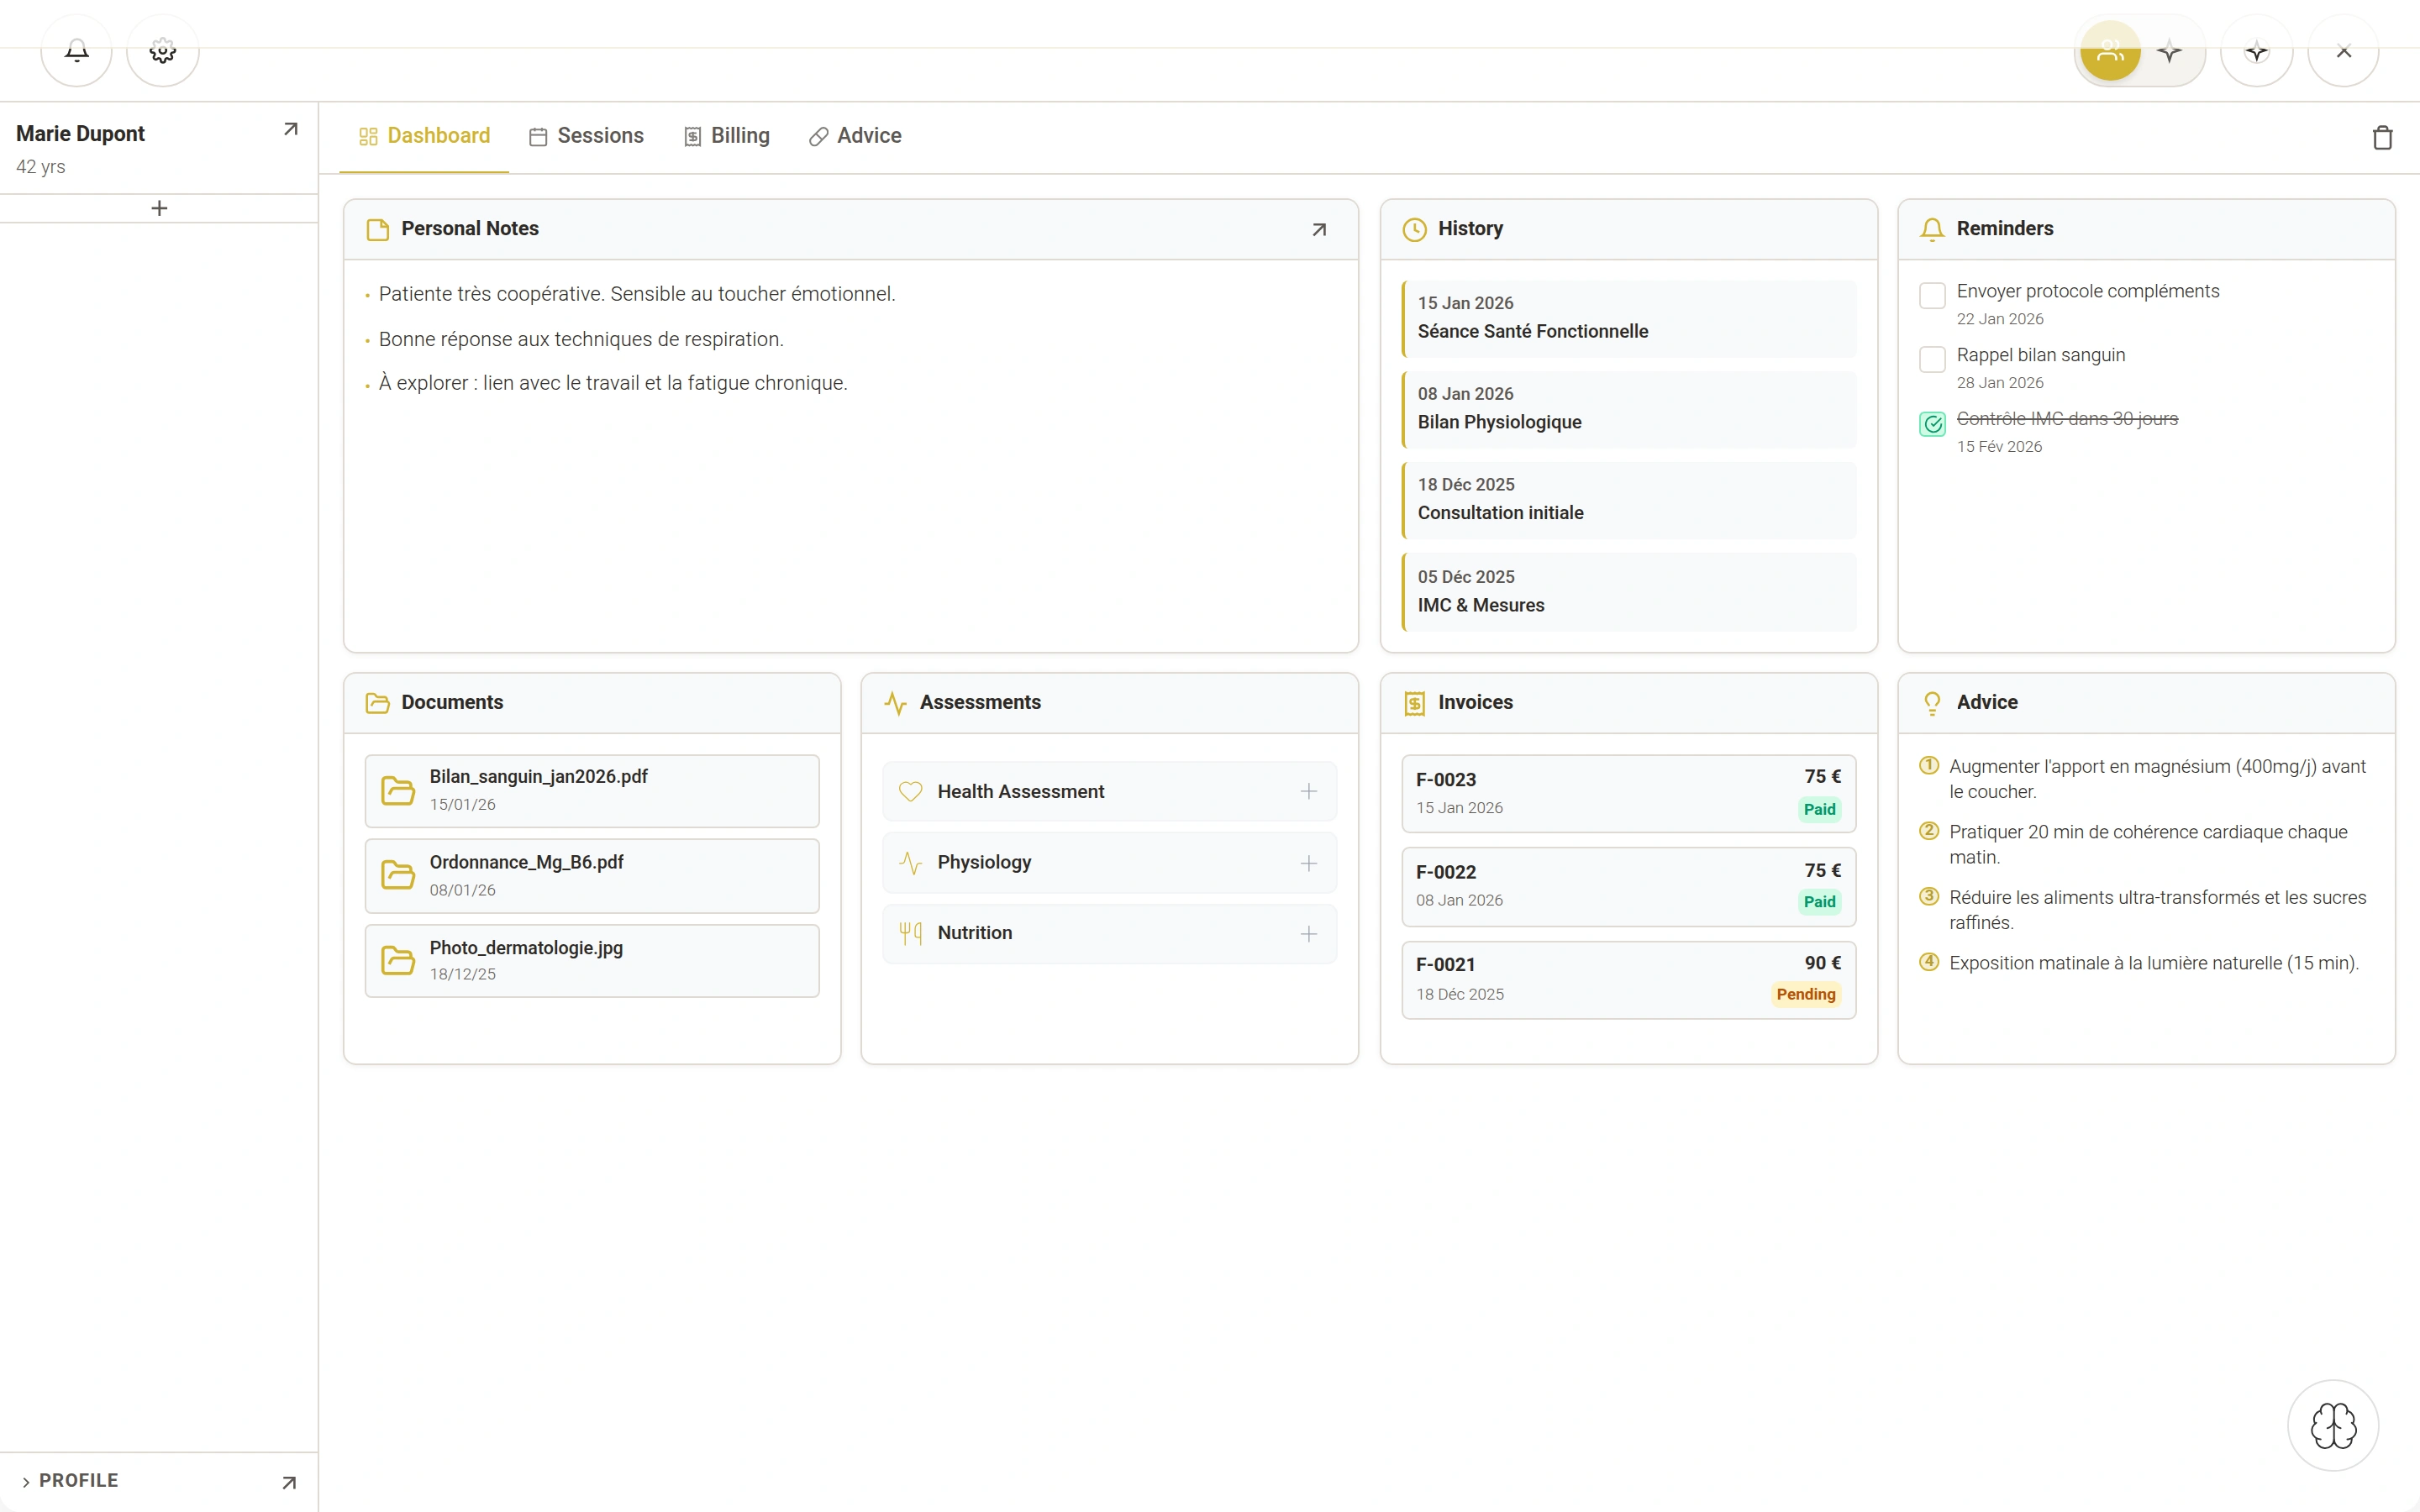Add a Health Assessment with plus
2420x1512 pixels.
(x=1308, y=791)
